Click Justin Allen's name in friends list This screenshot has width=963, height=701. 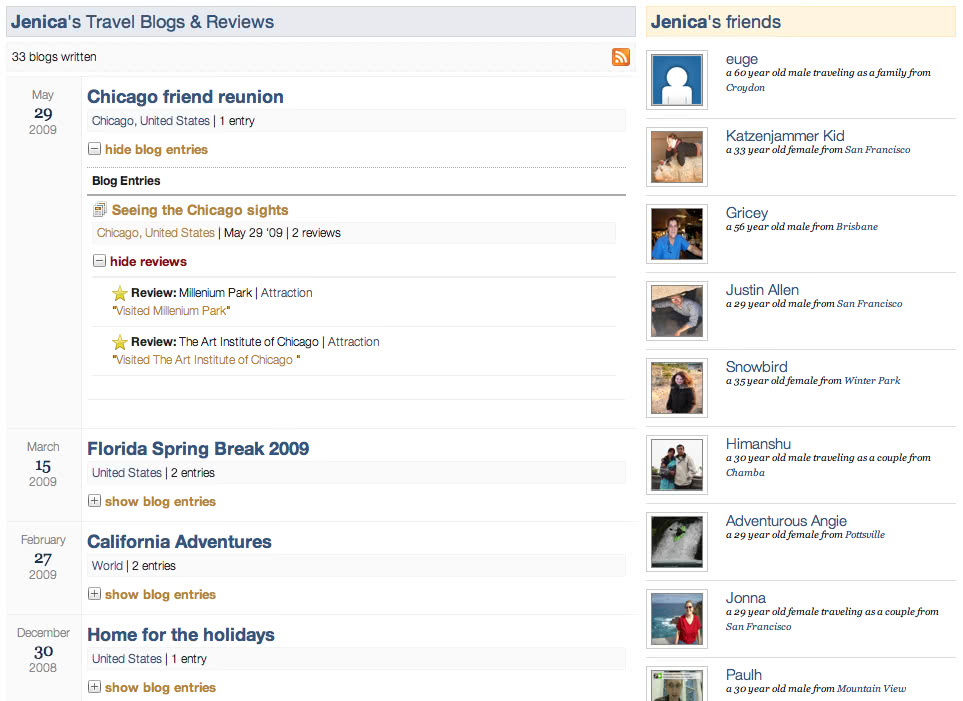coord(762,290)
